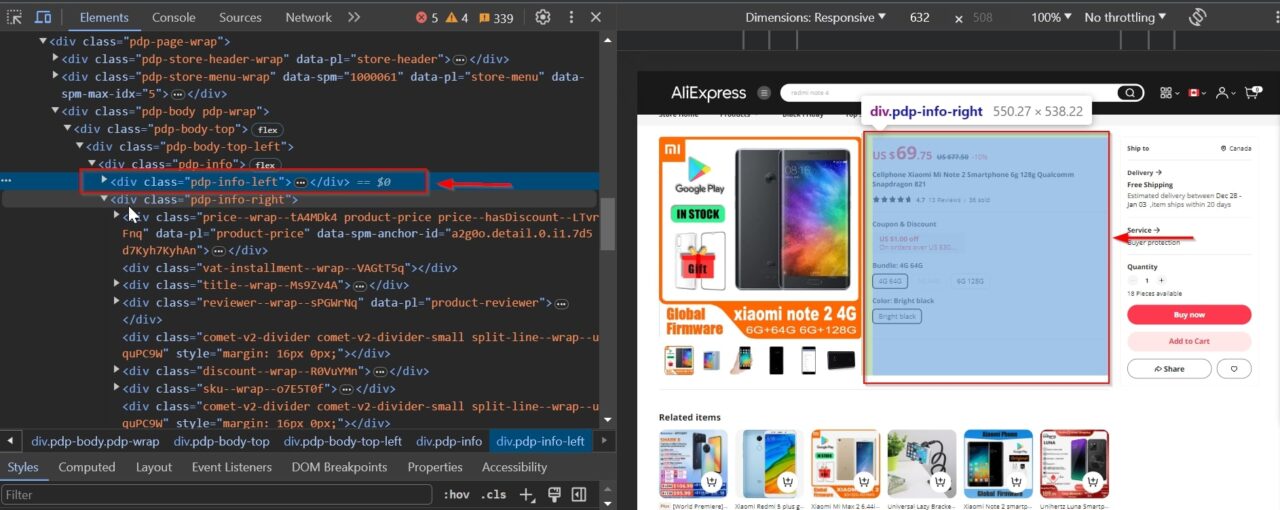Toggle flex badge on pdp-info div

coord(264,165)
